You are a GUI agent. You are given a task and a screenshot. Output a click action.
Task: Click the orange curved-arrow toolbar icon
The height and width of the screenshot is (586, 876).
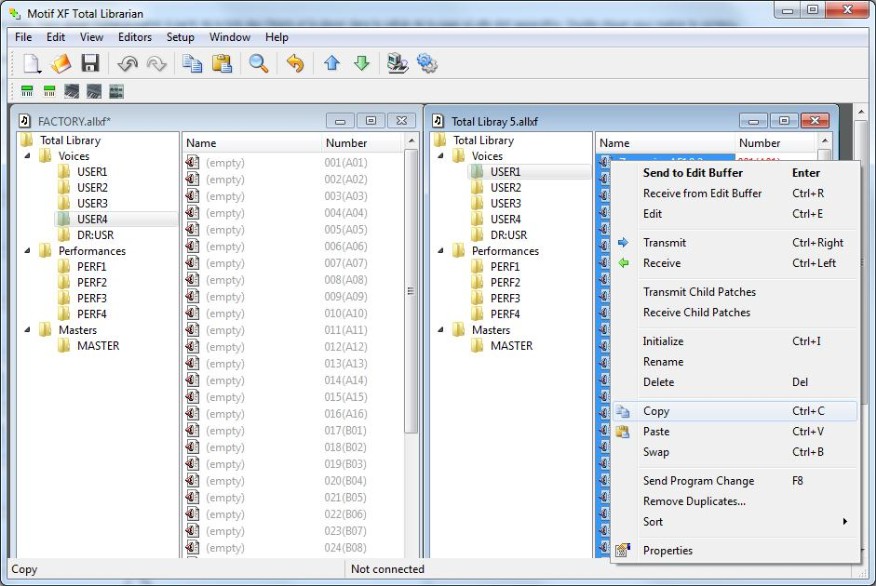click(x=295, y=64)
